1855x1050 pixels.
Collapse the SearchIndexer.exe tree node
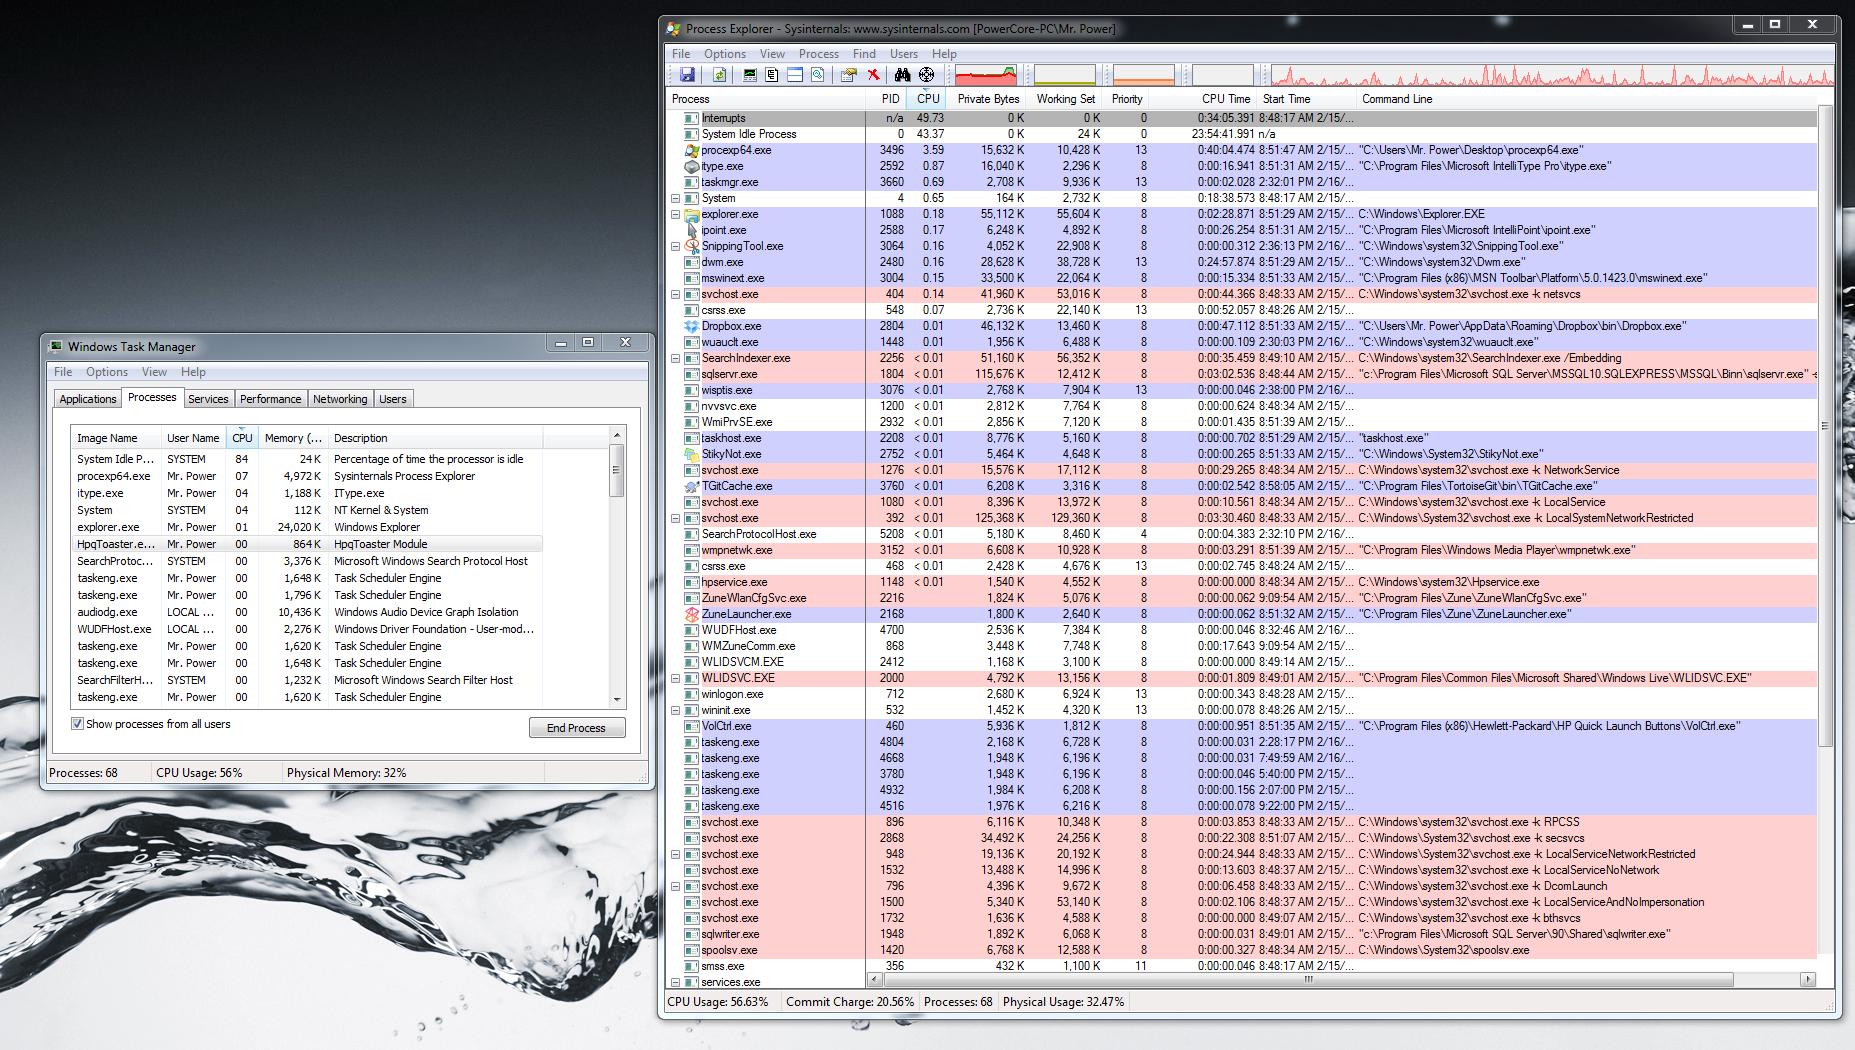click(675, 358)
